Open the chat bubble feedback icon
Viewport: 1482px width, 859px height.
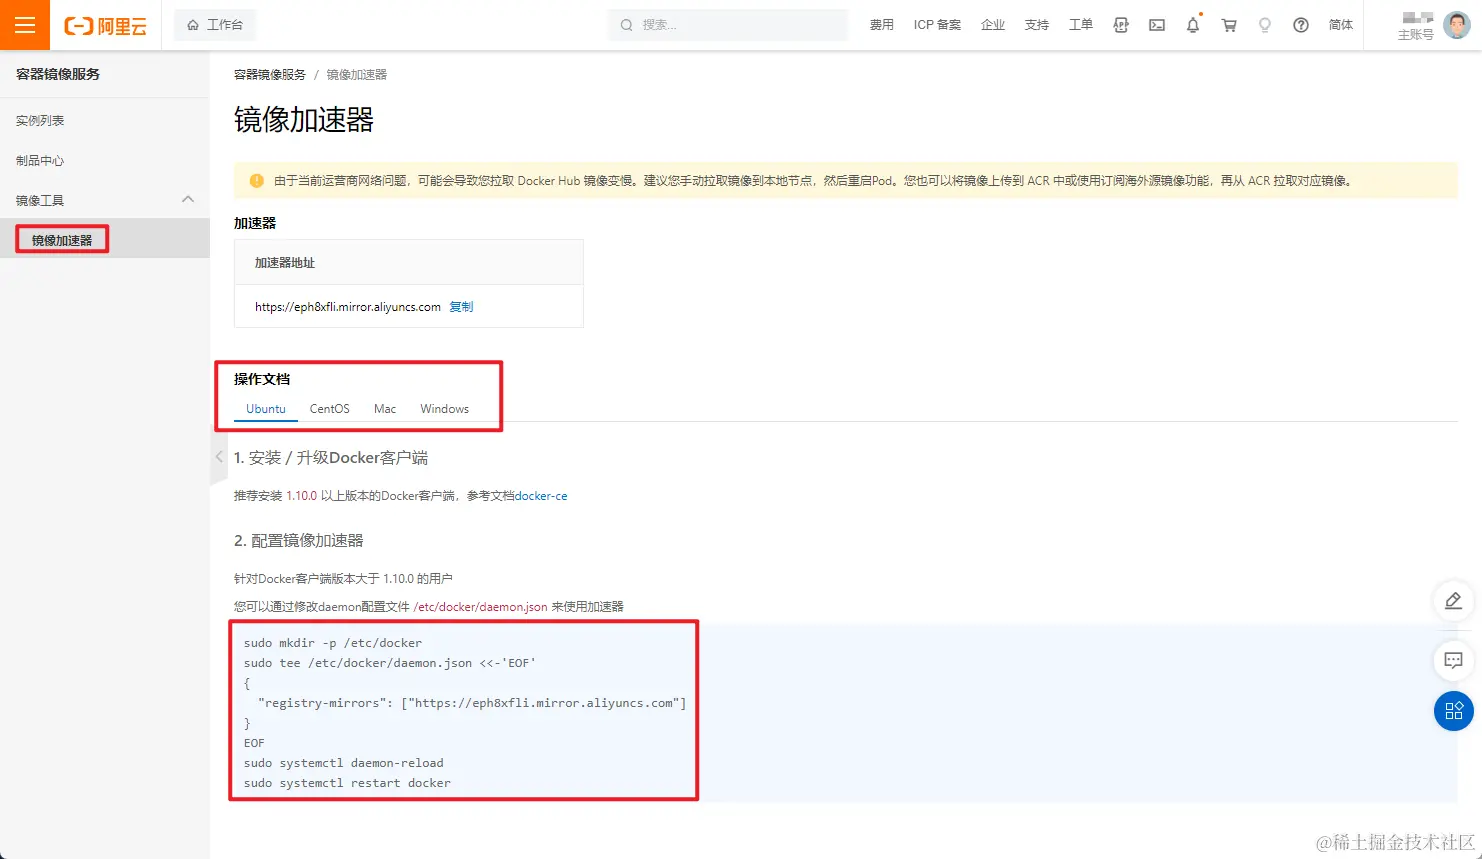tap(1453, 660)
